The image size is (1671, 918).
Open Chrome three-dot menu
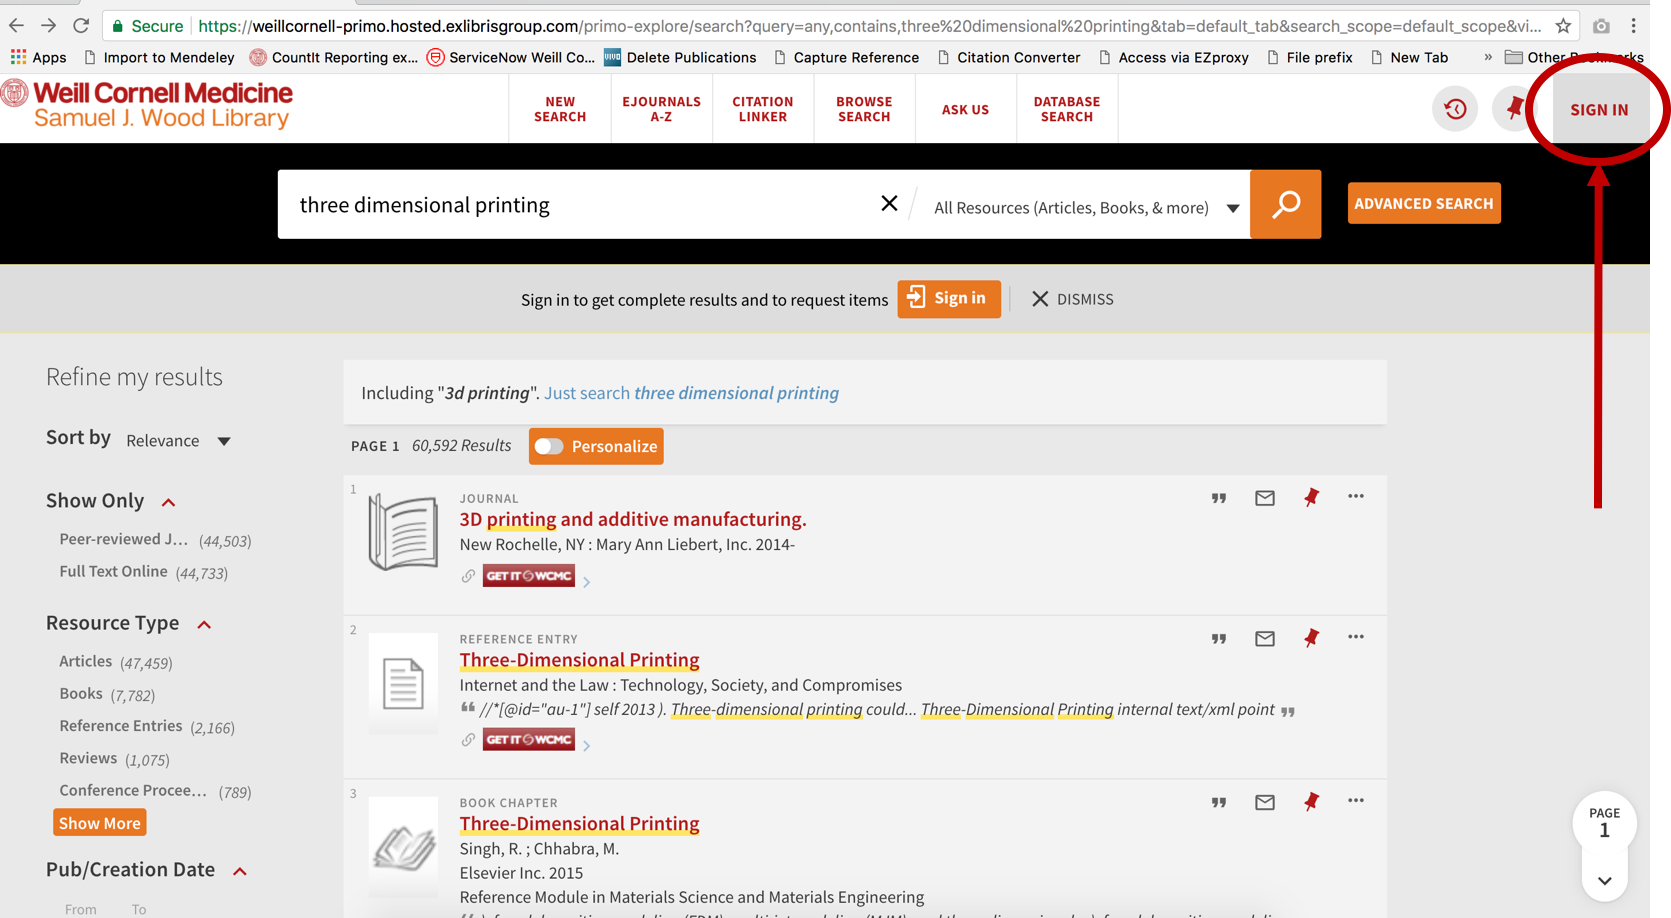coord(1634,26)
